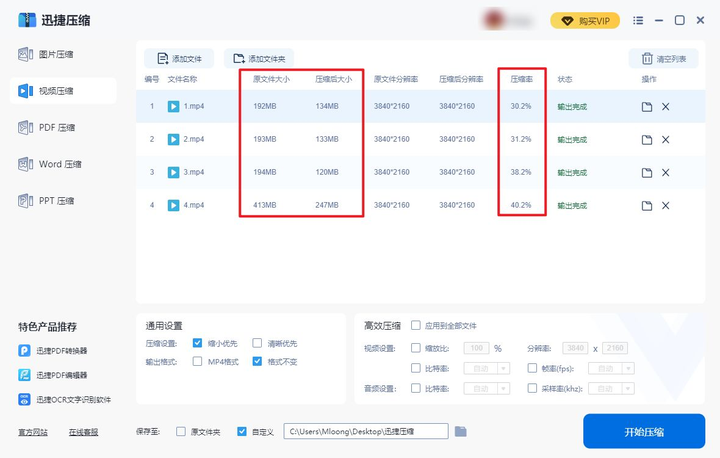
Task: Remove 4.mp4 from the list
Action: (x=665, y=206)
